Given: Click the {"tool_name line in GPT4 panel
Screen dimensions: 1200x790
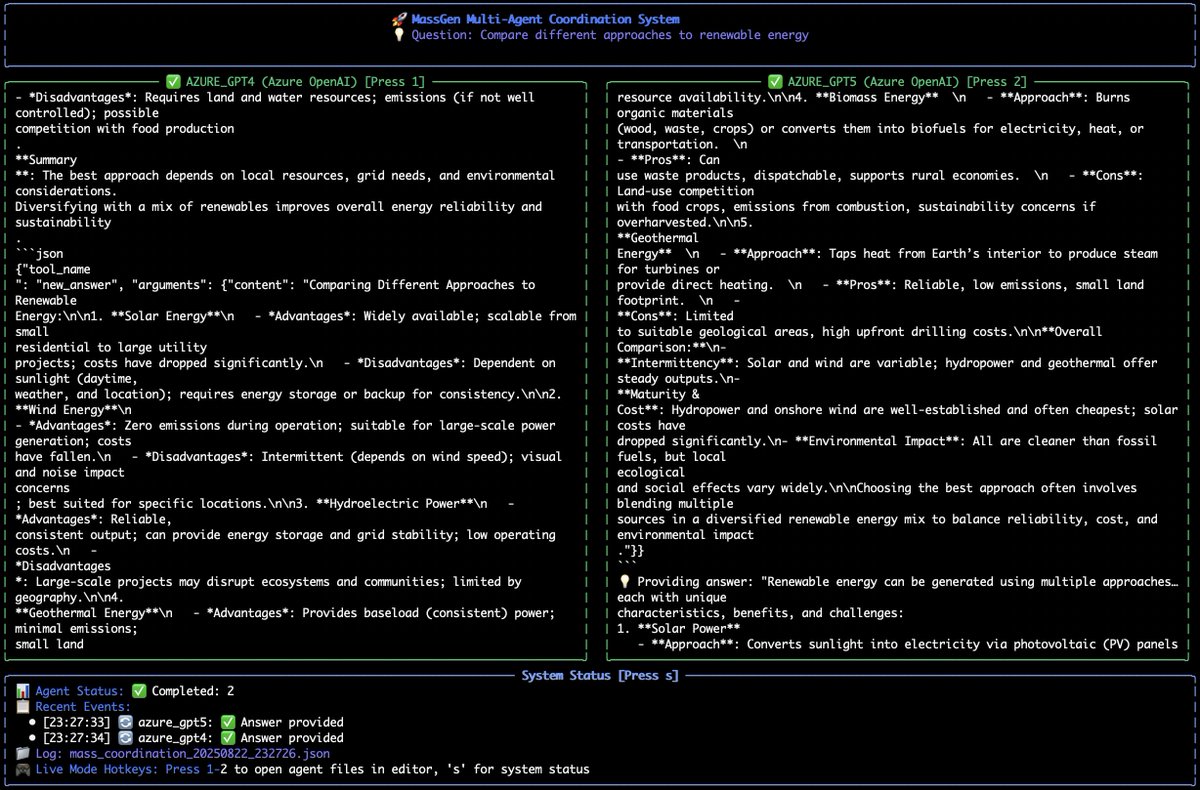Looking at the screenshot, I should [54, 269].
